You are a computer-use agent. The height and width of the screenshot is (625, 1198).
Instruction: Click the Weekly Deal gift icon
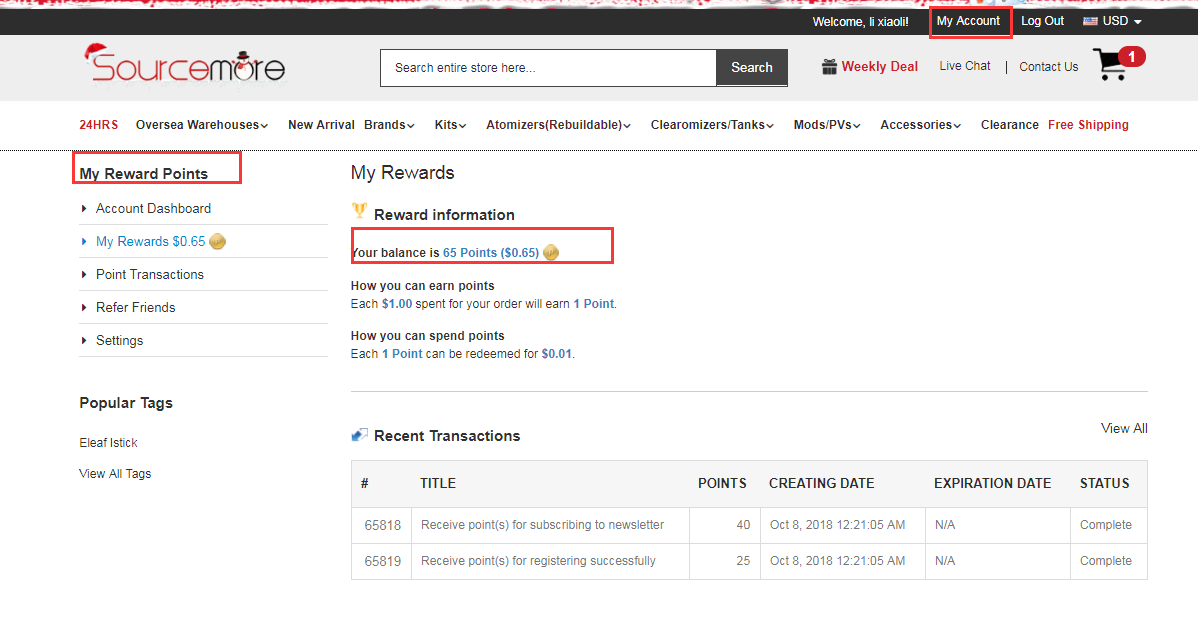[x=829, y=67]
